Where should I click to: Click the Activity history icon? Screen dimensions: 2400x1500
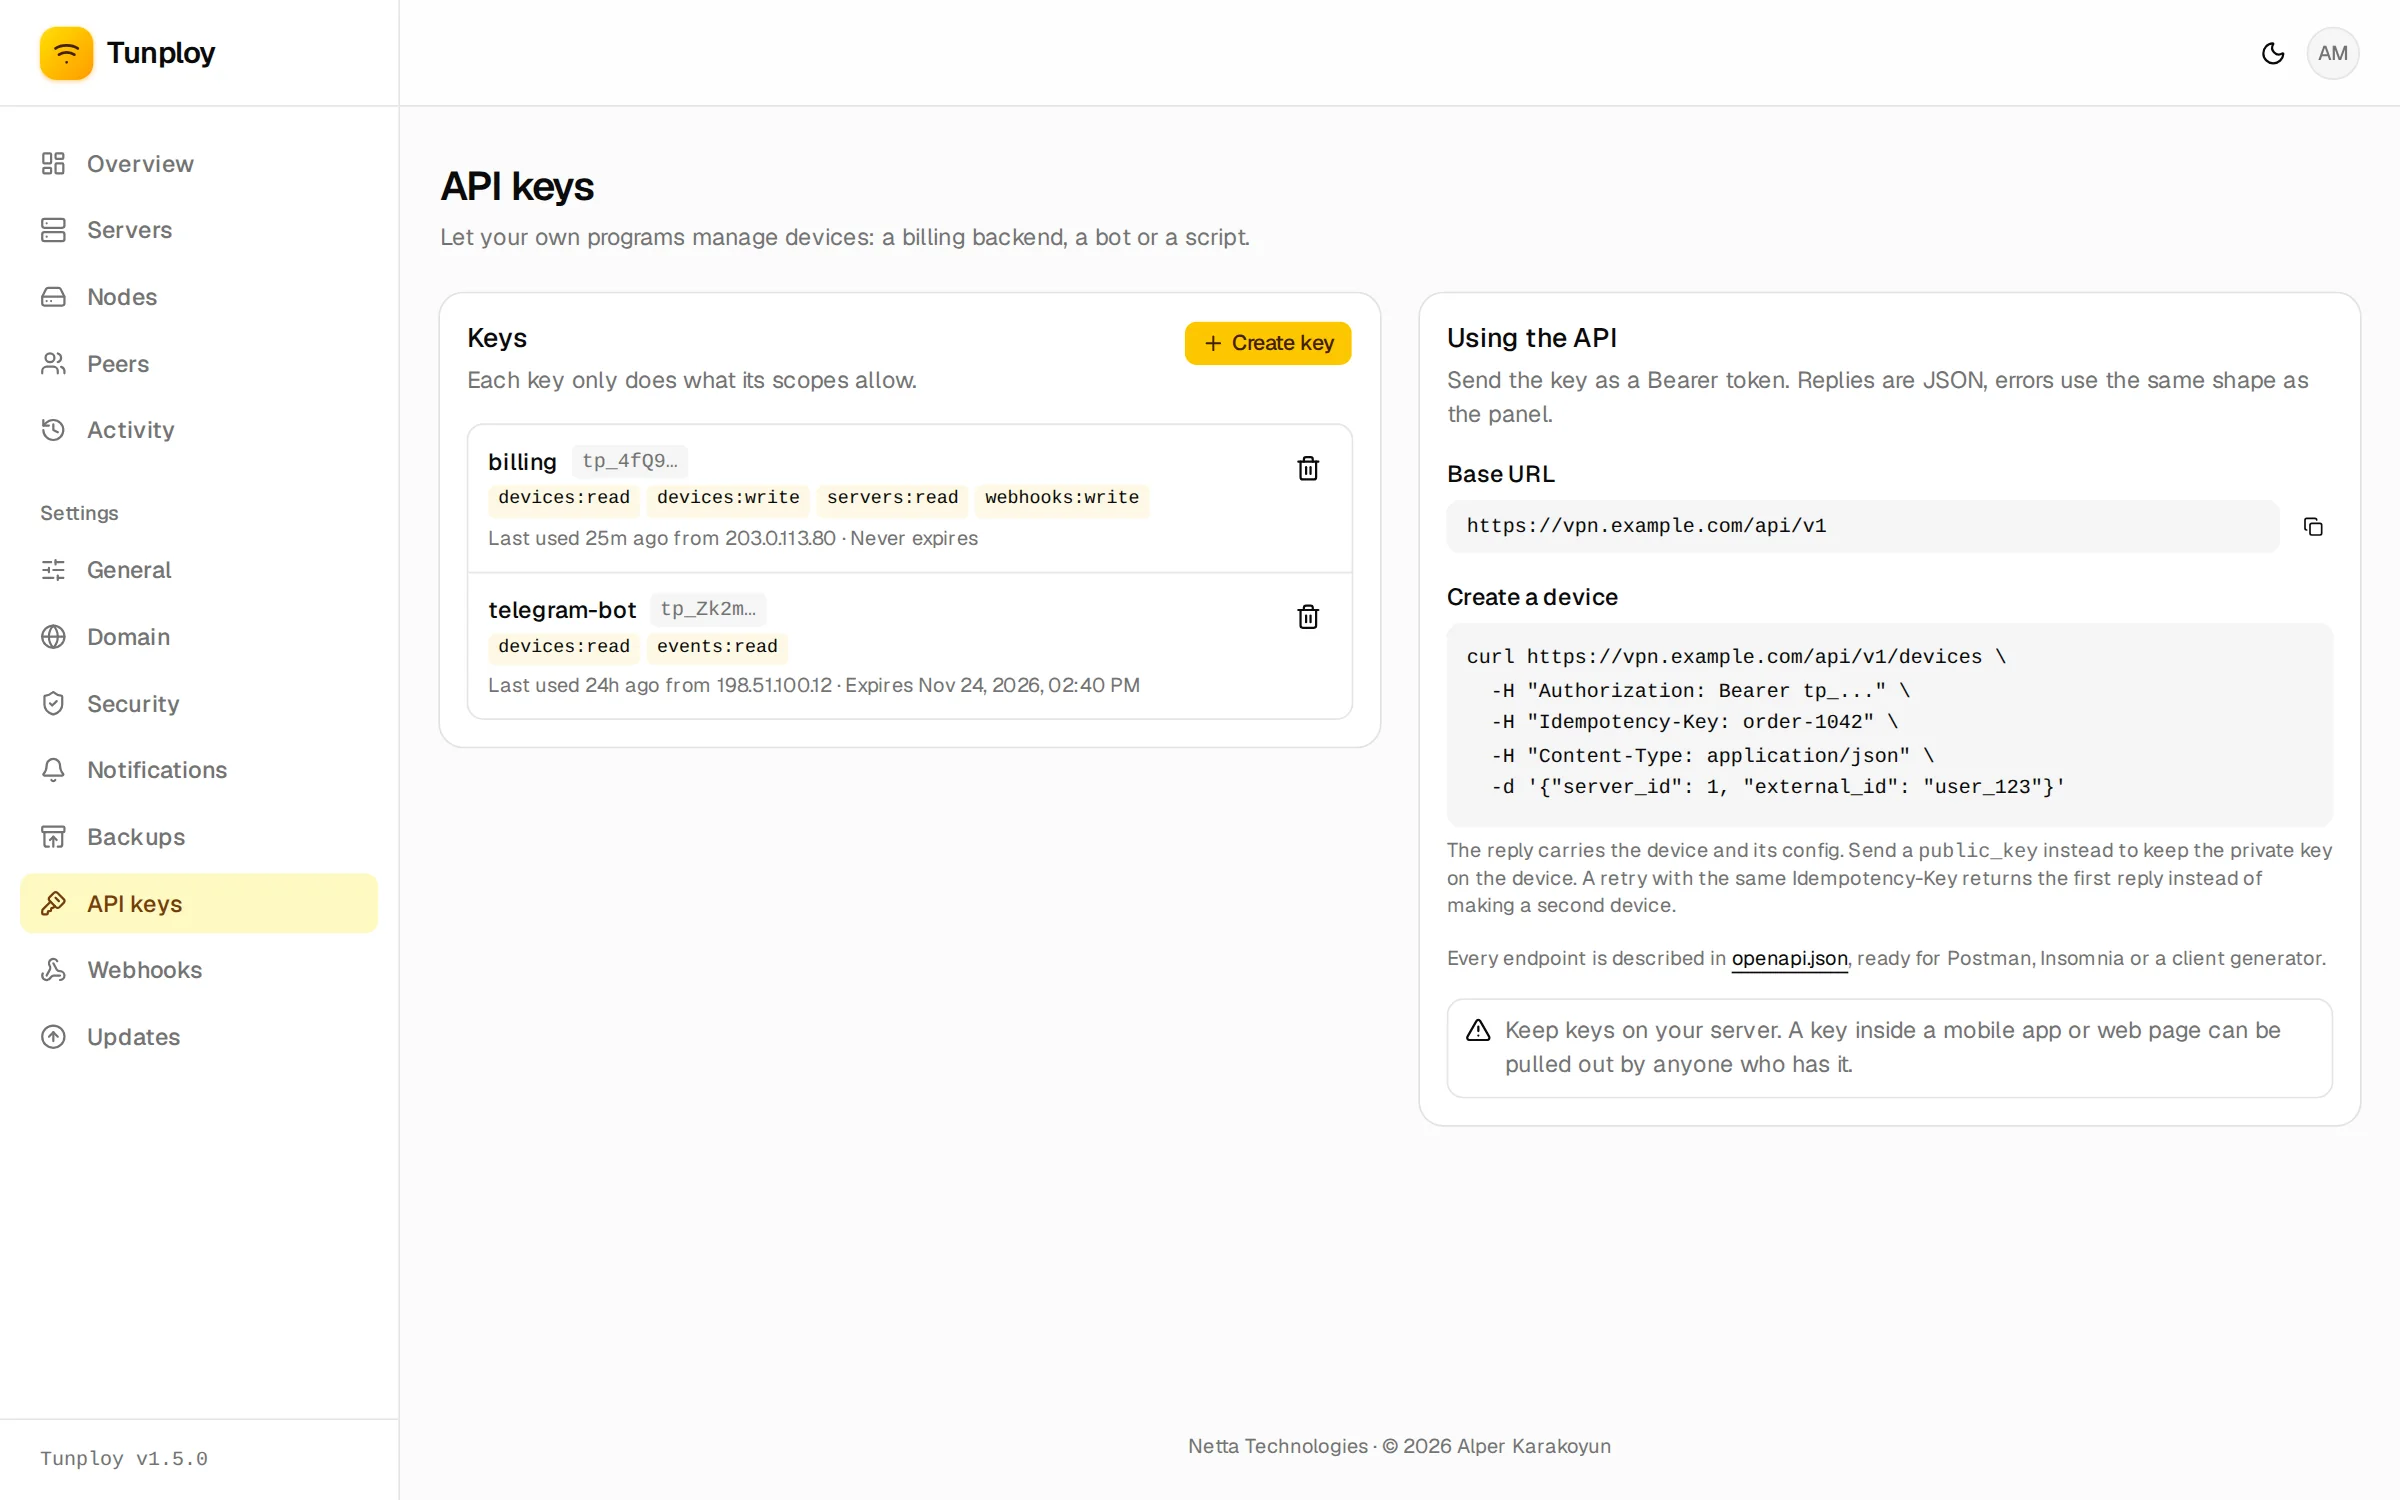pyautogui.click(x=53, y=430)
